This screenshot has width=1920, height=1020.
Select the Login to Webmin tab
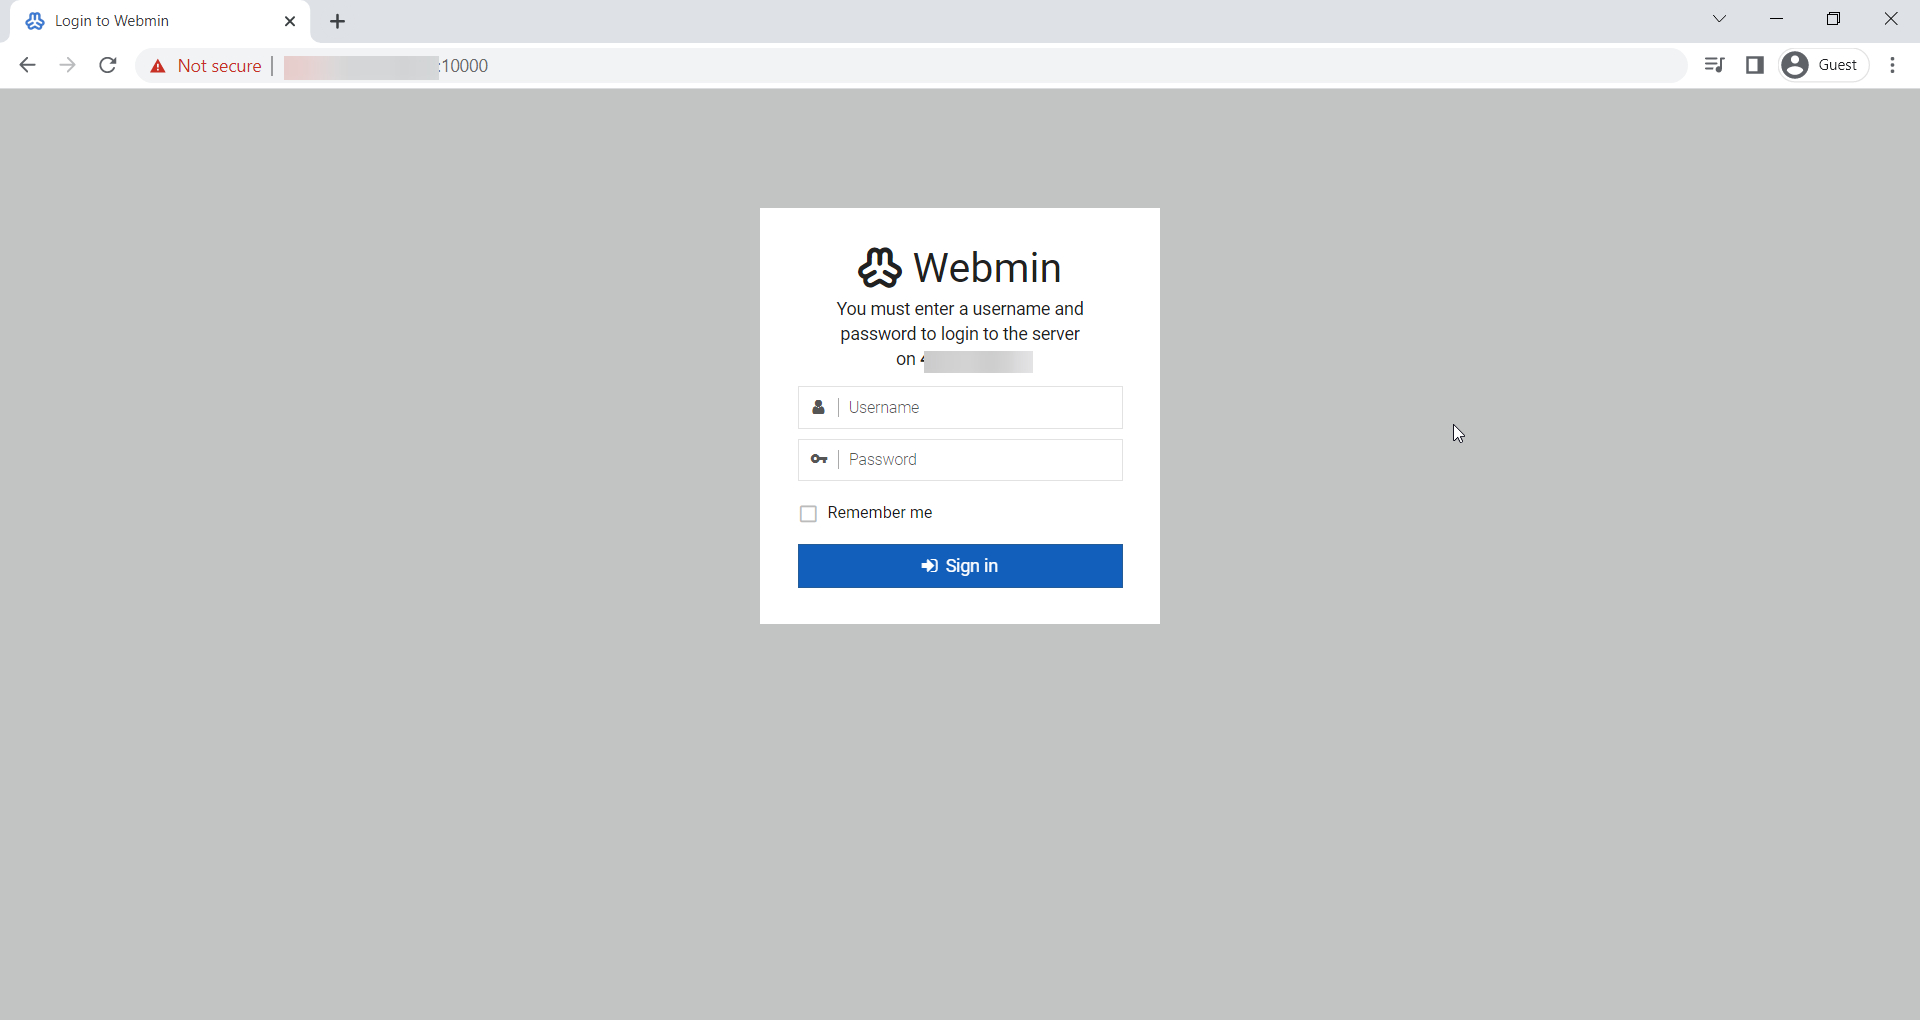tap(160, 21)
